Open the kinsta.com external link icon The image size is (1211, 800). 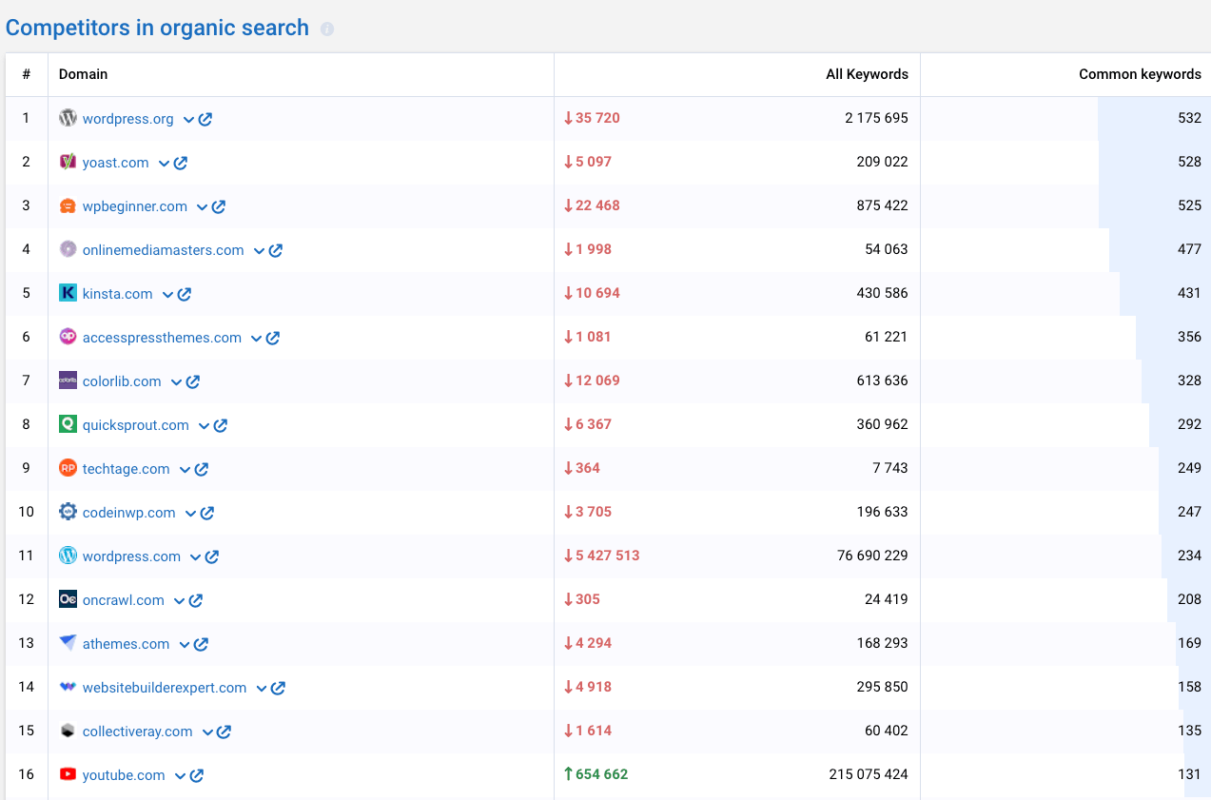(184, 294)
